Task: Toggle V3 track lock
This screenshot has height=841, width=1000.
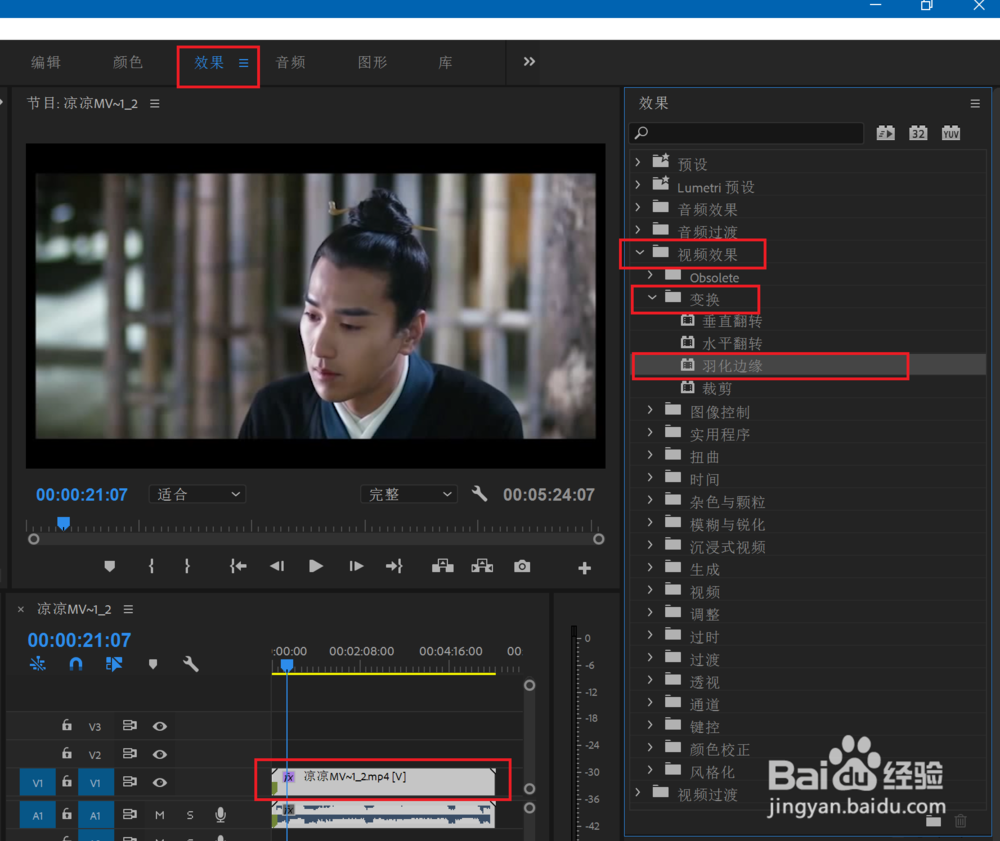Action: [66, 725]
